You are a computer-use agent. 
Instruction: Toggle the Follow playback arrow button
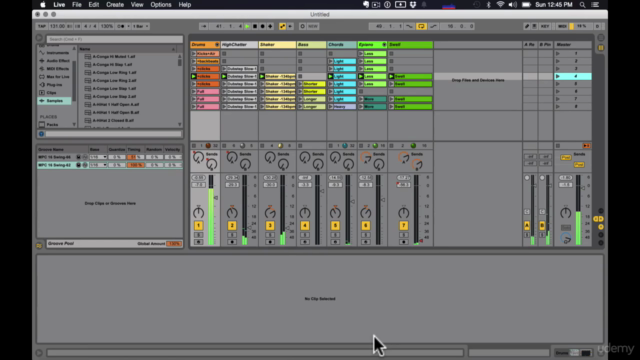(x=203, y=26)
